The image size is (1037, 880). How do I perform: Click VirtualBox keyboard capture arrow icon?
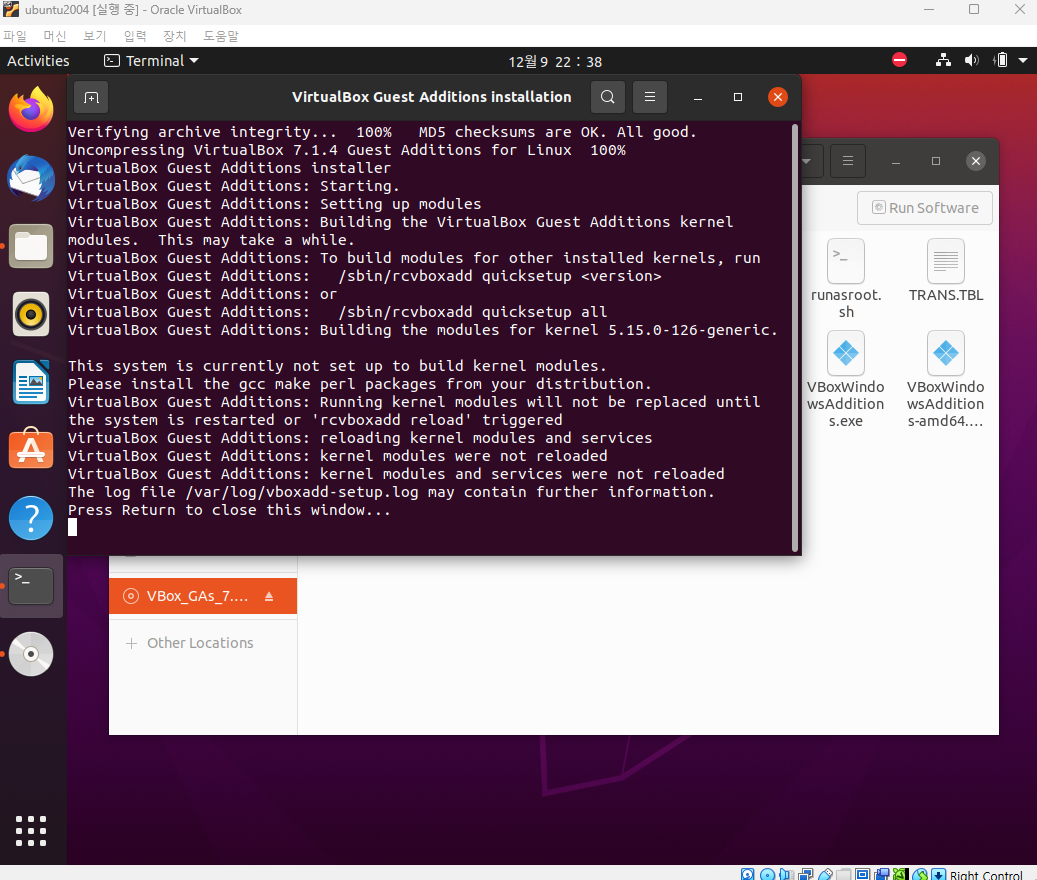pos(938,874)
